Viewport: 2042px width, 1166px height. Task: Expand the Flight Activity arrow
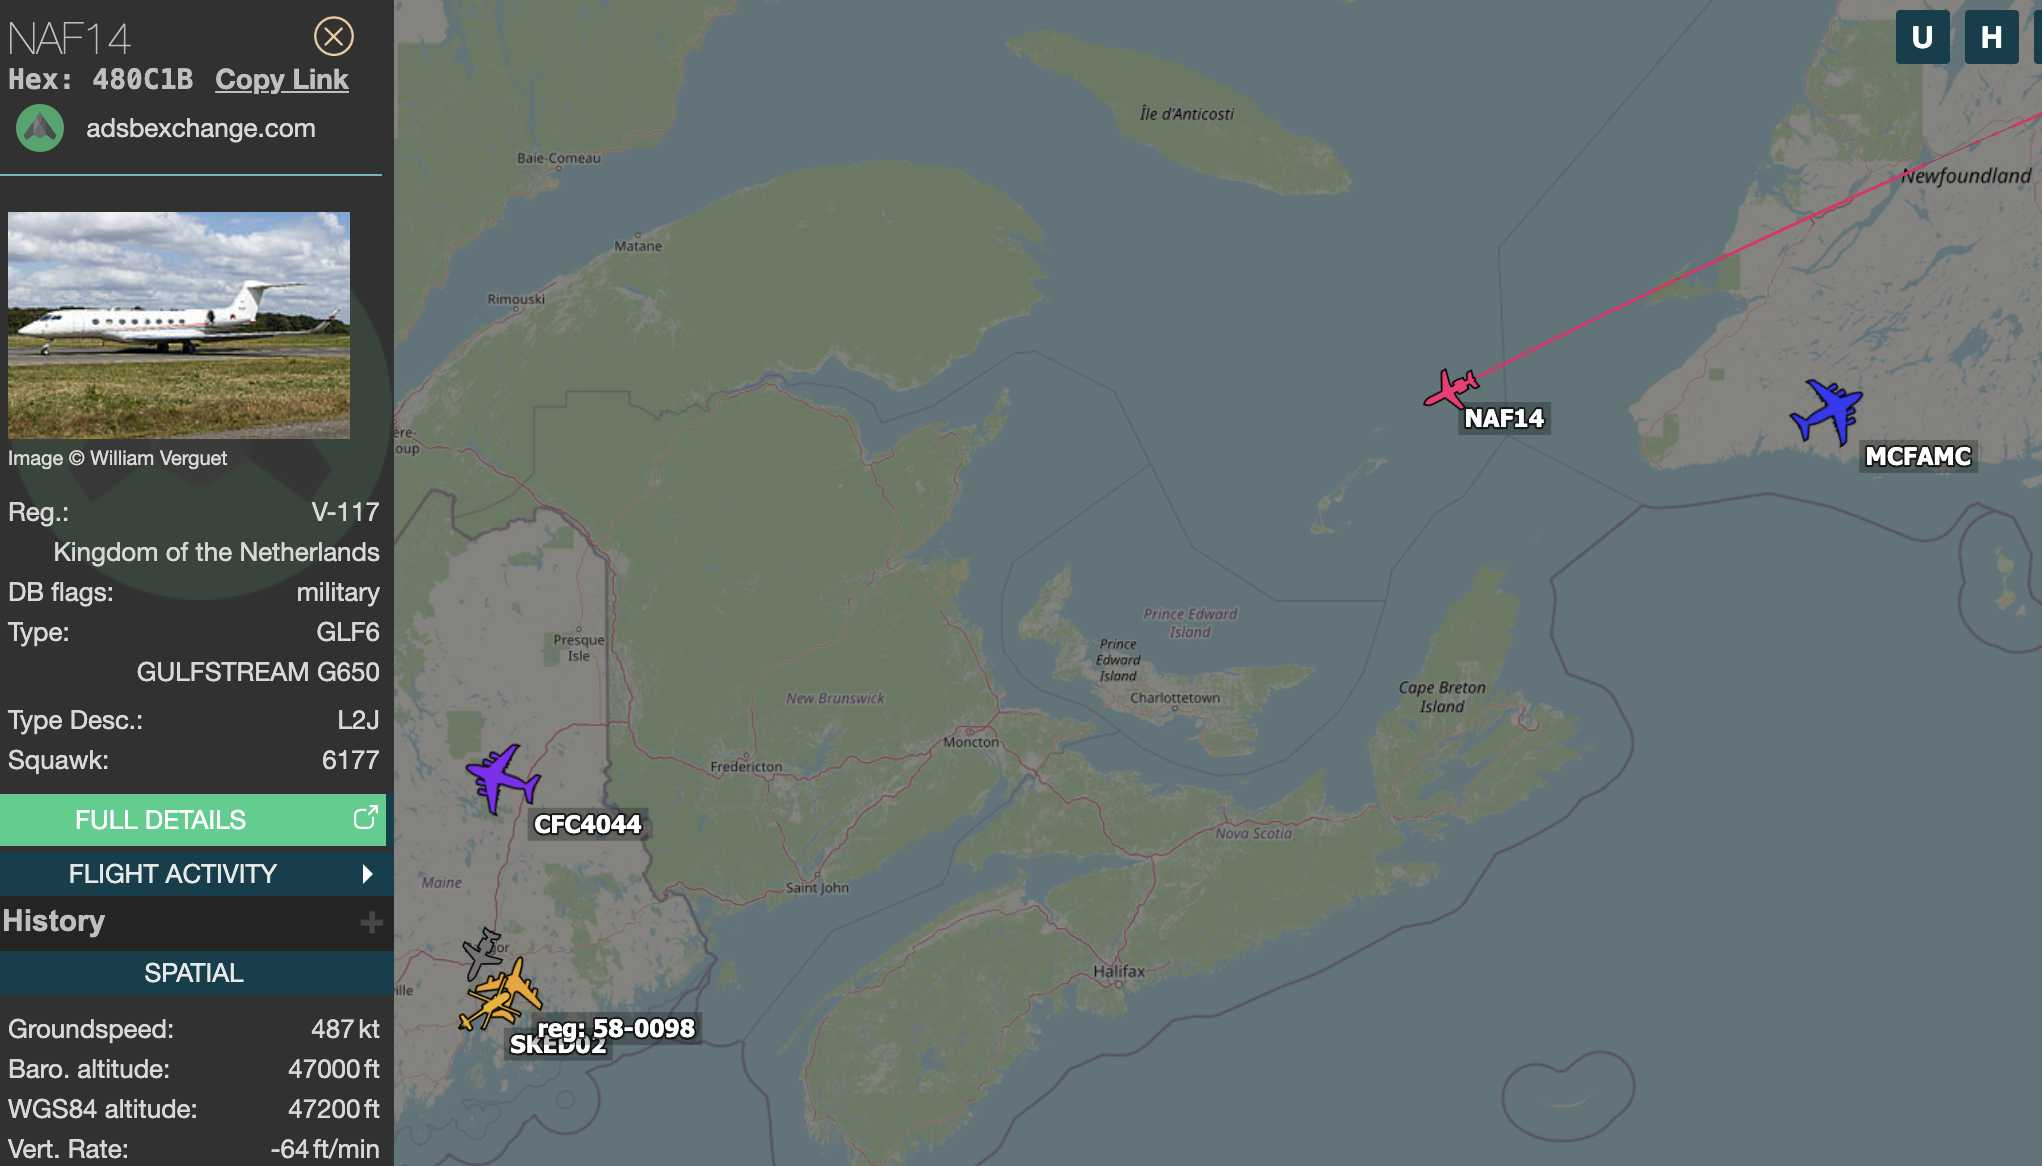coord(367,874)
